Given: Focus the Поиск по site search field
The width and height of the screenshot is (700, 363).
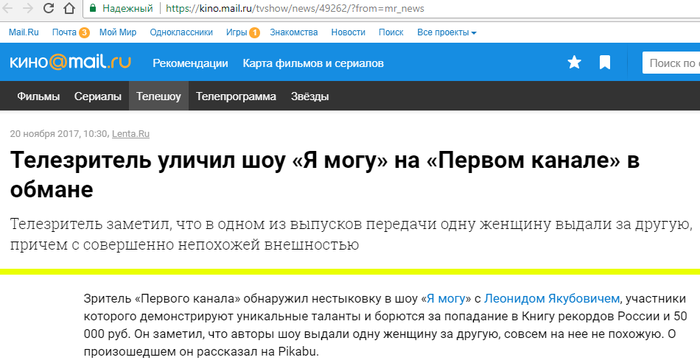Looking at the screenshot, I should [x=671, y=63].
